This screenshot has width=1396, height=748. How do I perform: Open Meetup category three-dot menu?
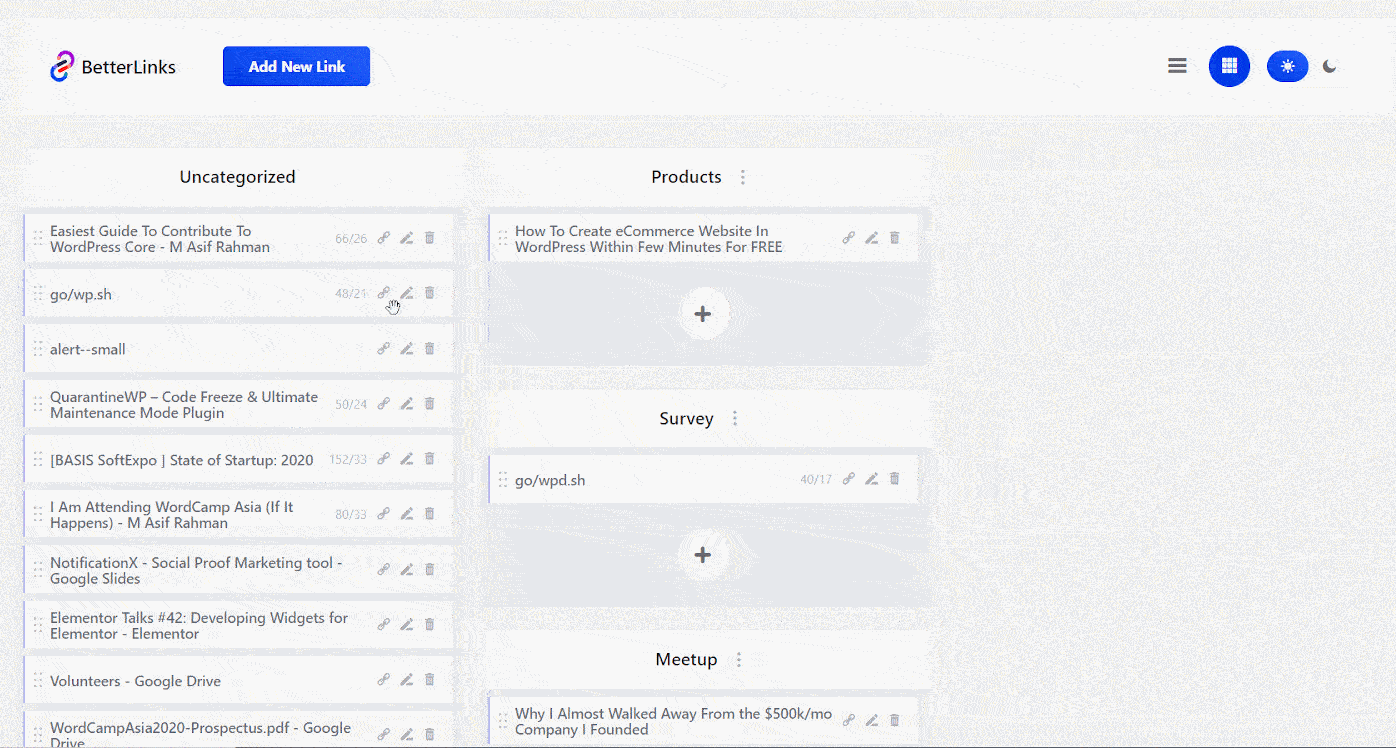pyautogui.click(x=739, y=660)
